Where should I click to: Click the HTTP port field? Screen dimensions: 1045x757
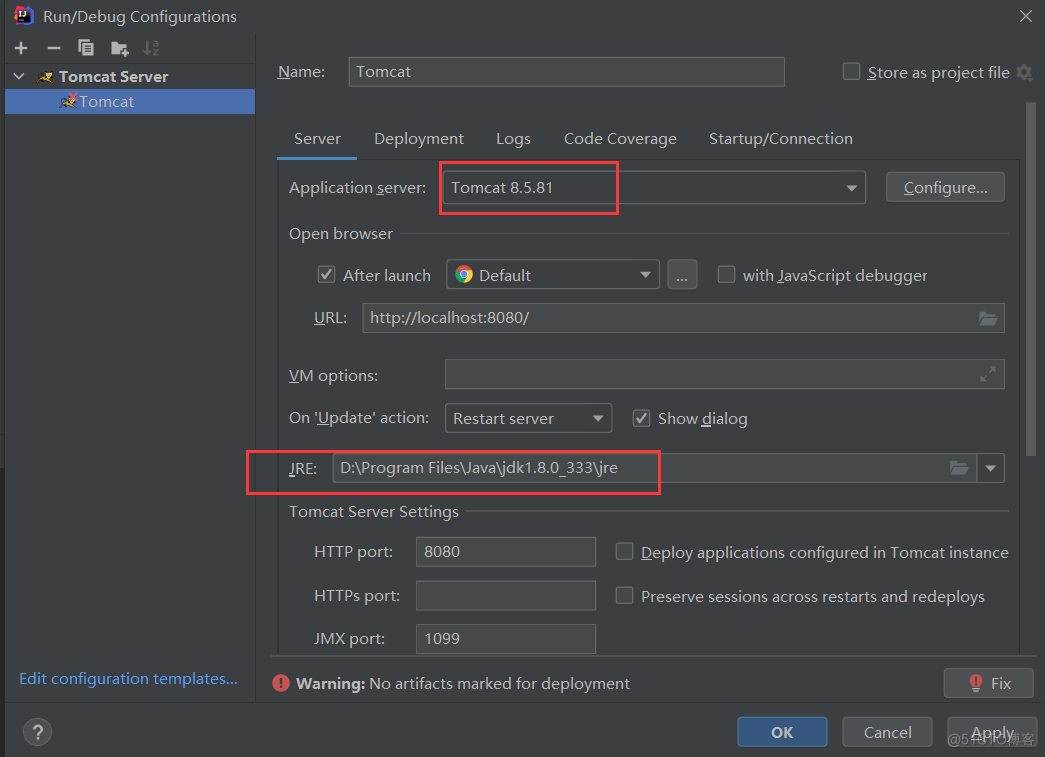pos(506,552)
